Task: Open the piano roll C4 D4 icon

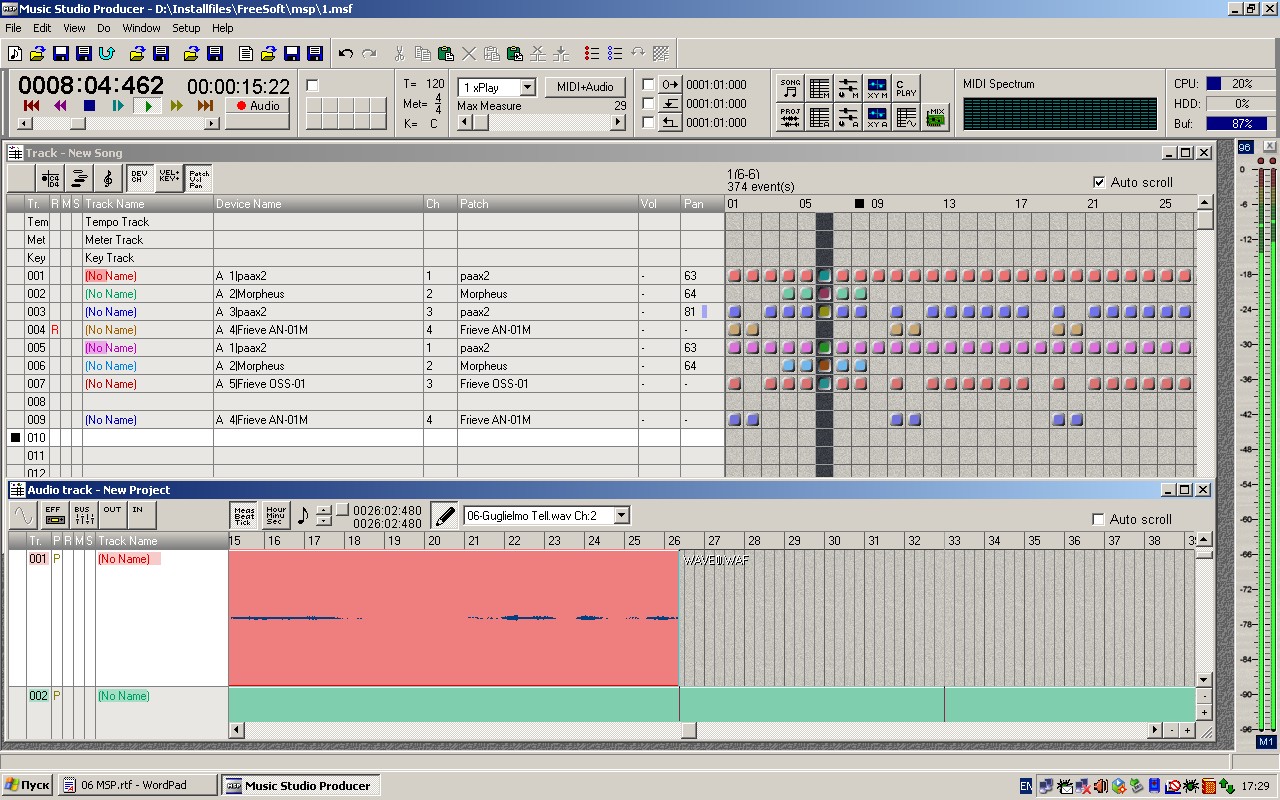Action: [50, 179]
